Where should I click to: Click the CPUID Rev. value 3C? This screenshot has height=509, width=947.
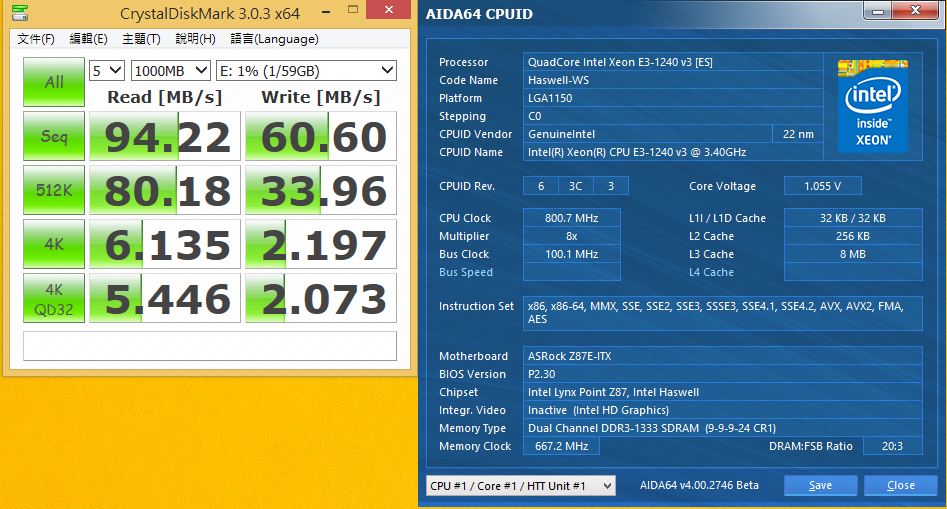point(576,186)
